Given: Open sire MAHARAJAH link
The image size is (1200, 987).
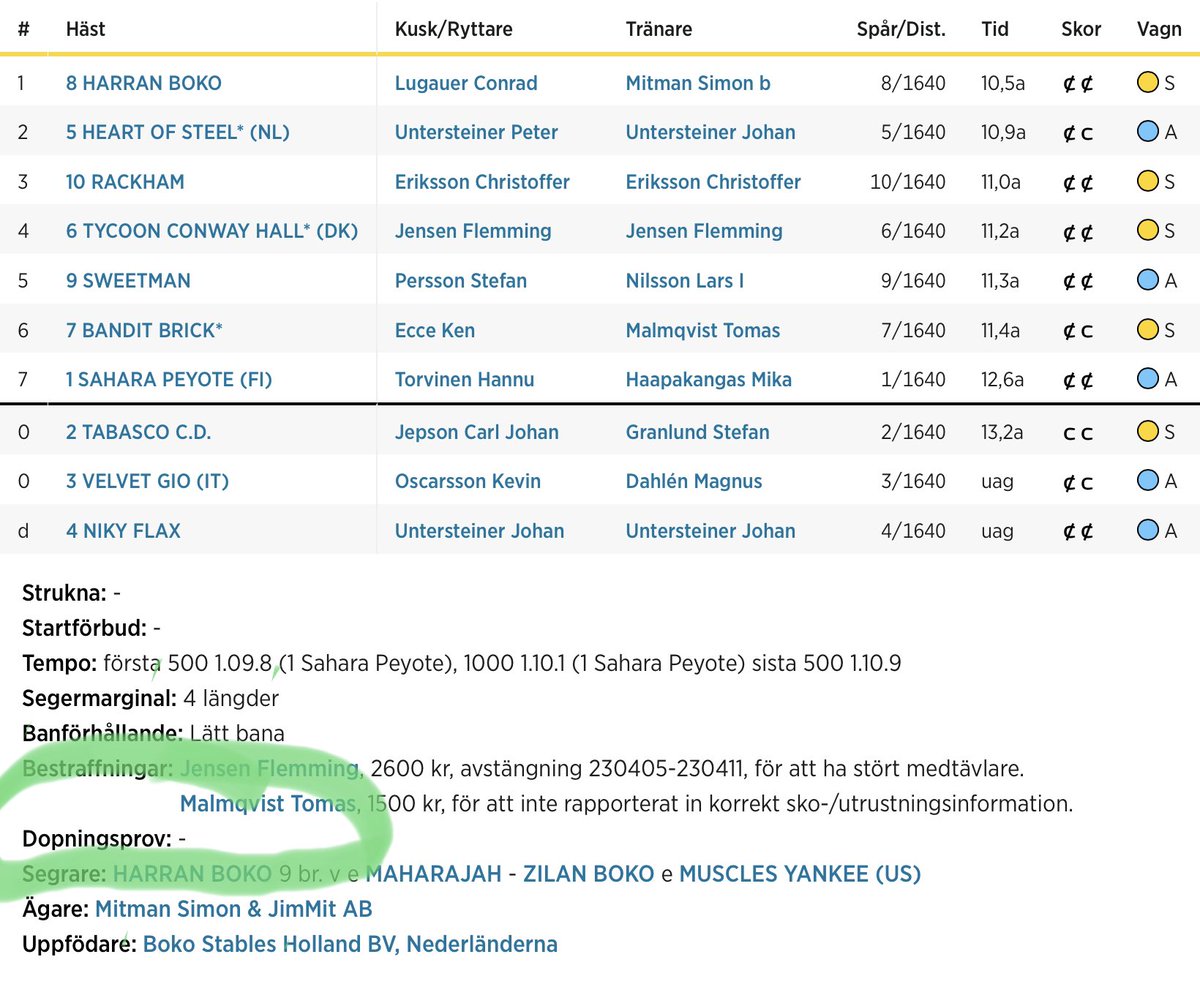Looking at the screenshot, I should (x=433, y=874).
